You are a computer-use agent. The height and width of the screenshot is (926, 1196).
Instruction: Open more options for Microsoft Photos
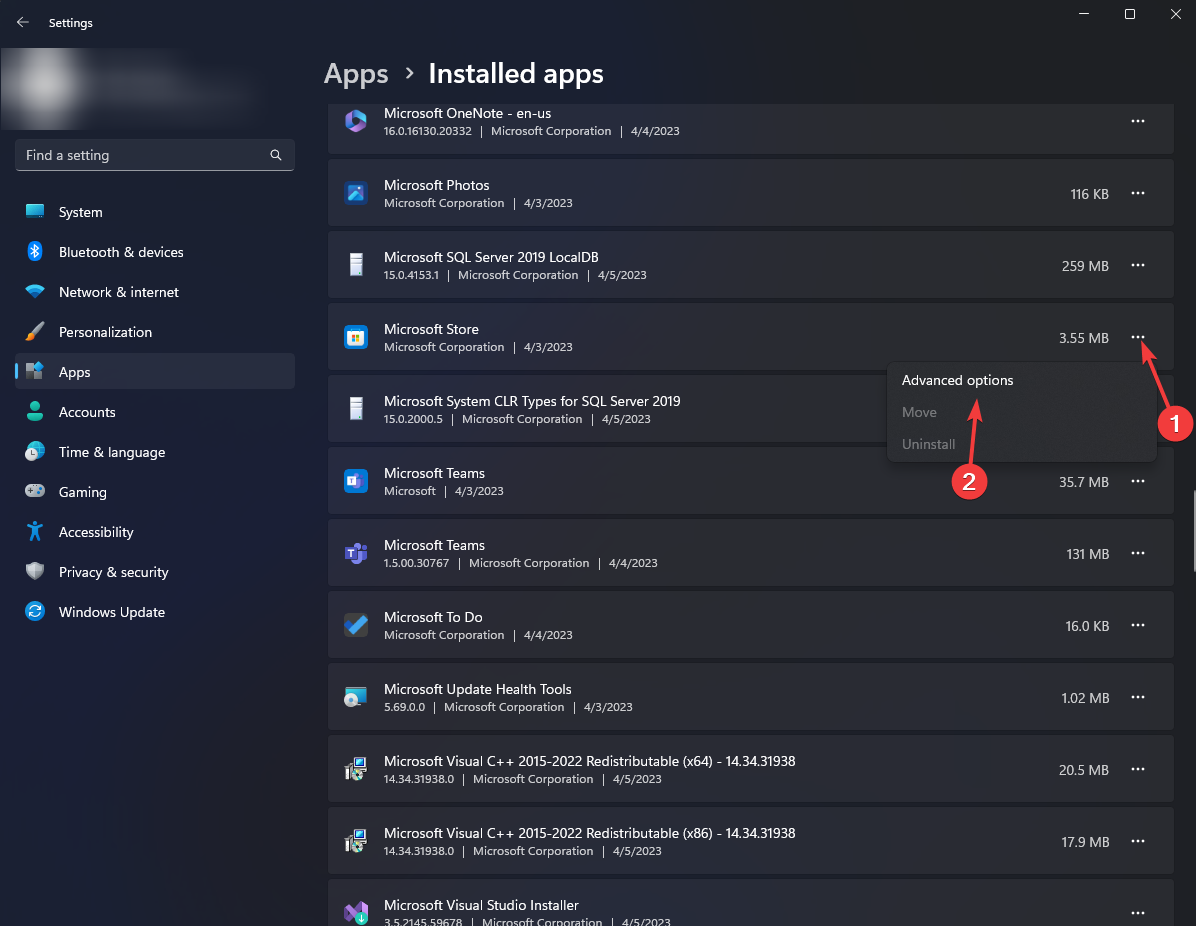pyautogui.click(x=1137, y=194)
